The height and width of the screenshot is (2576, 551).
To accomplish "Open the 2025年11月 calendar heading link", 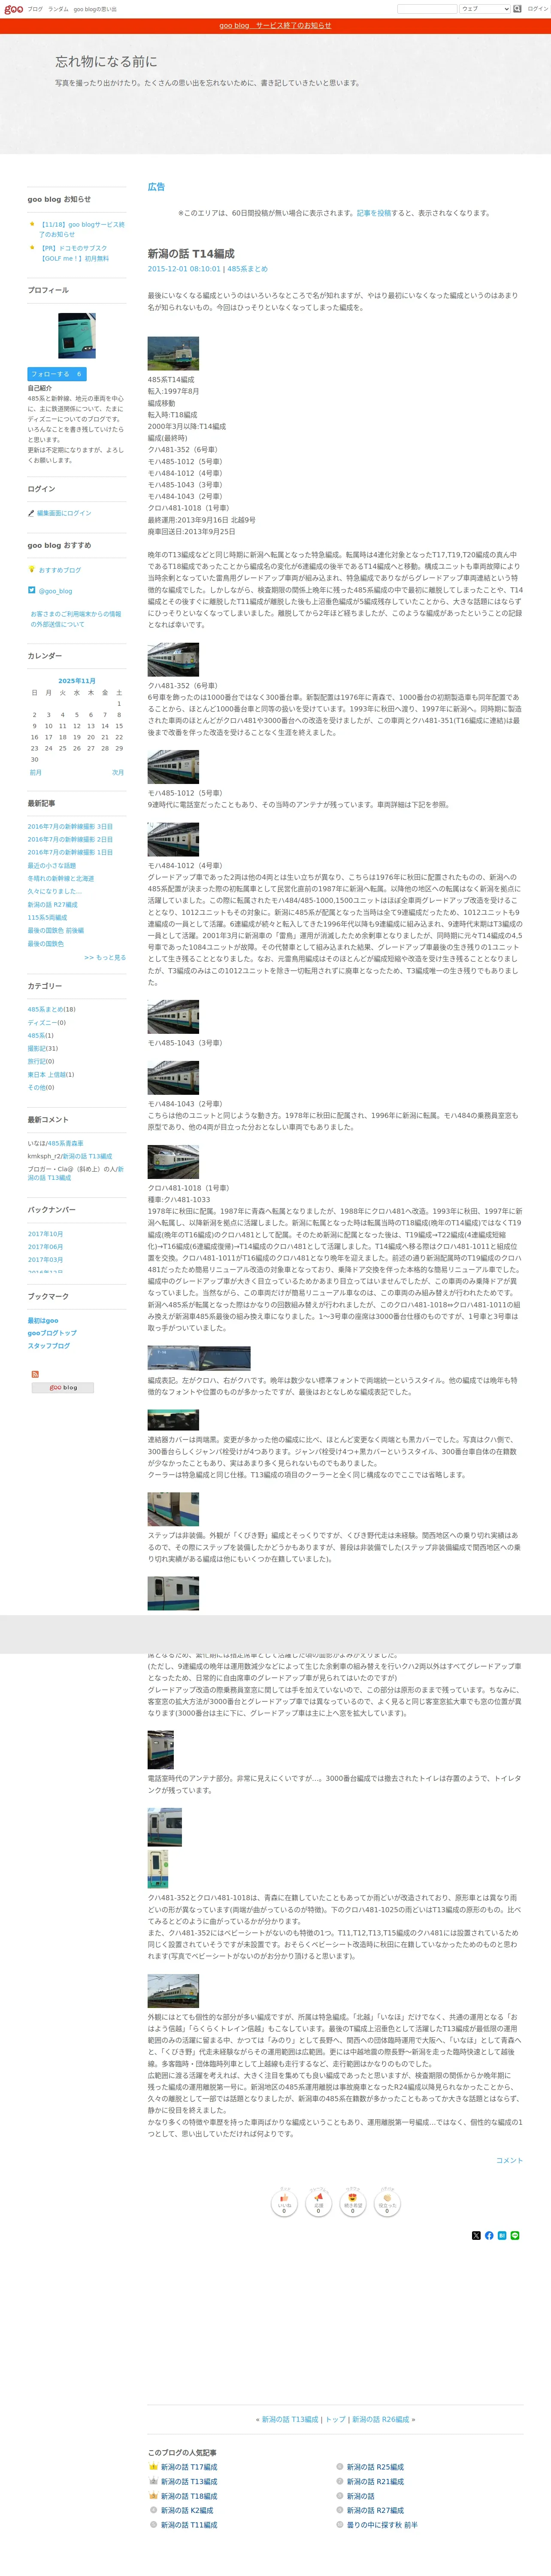I will pyautogui.click(x=77, y=681).
